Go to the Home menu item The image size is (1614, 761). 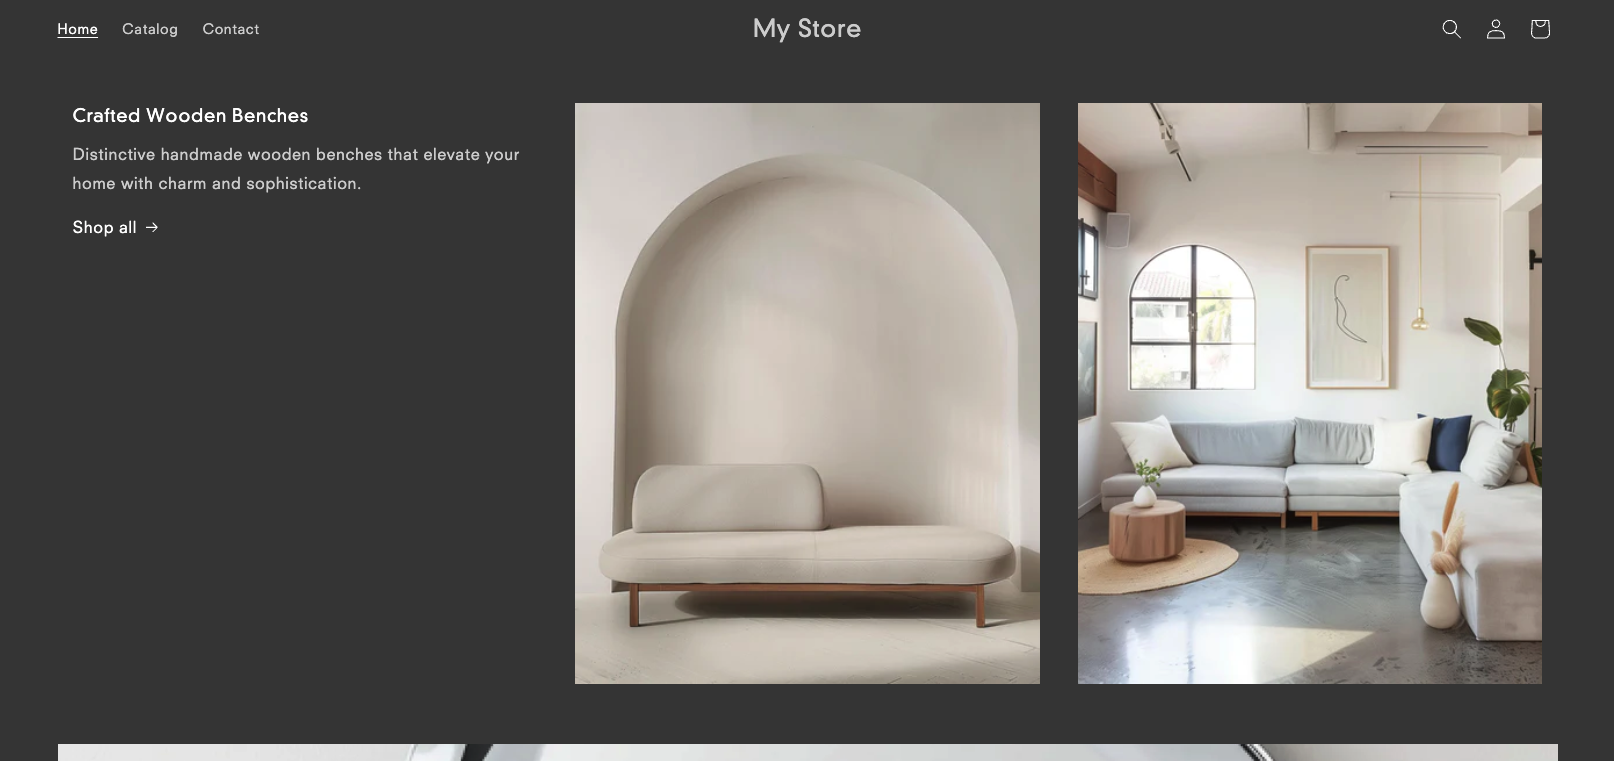pos(77,29)
